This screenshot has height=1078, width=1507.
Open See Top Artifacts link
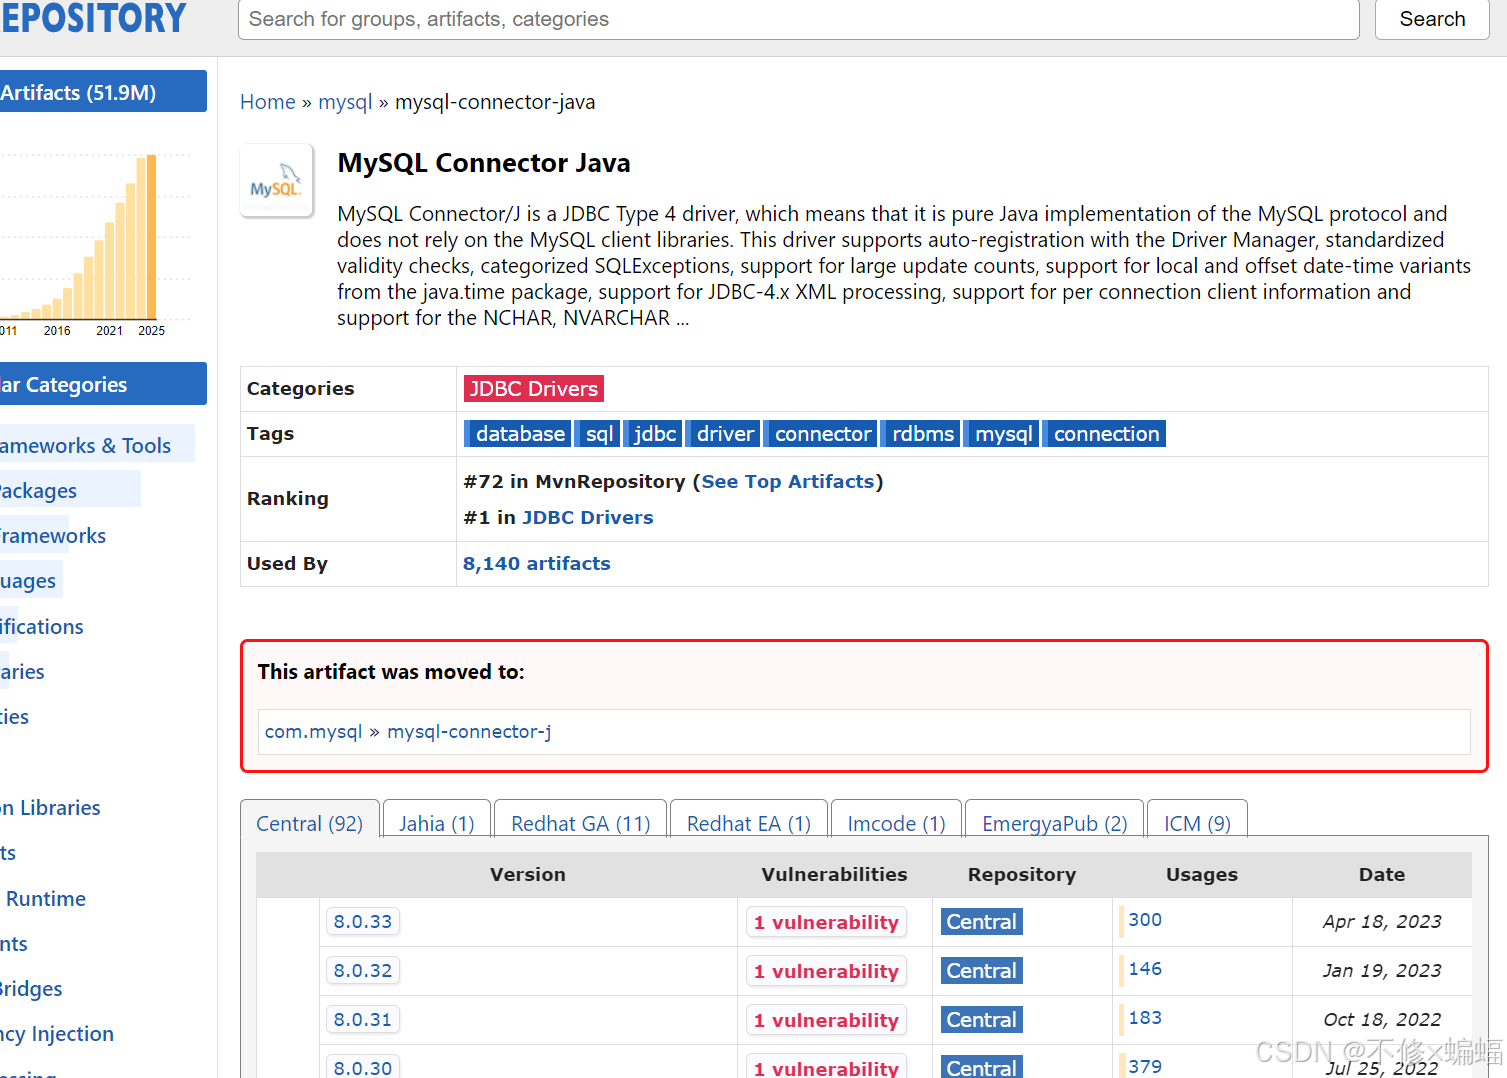click(788, 482)
